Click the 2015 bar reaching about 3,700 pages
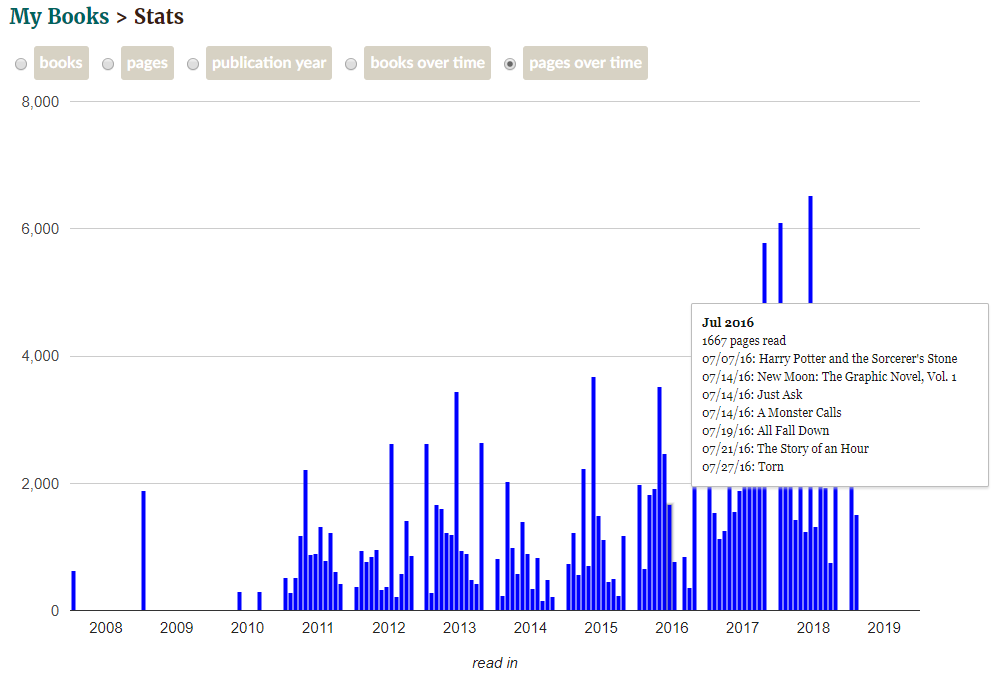This screenshot has width=997, height=674. pyautogui.click(x=593, y=493)
